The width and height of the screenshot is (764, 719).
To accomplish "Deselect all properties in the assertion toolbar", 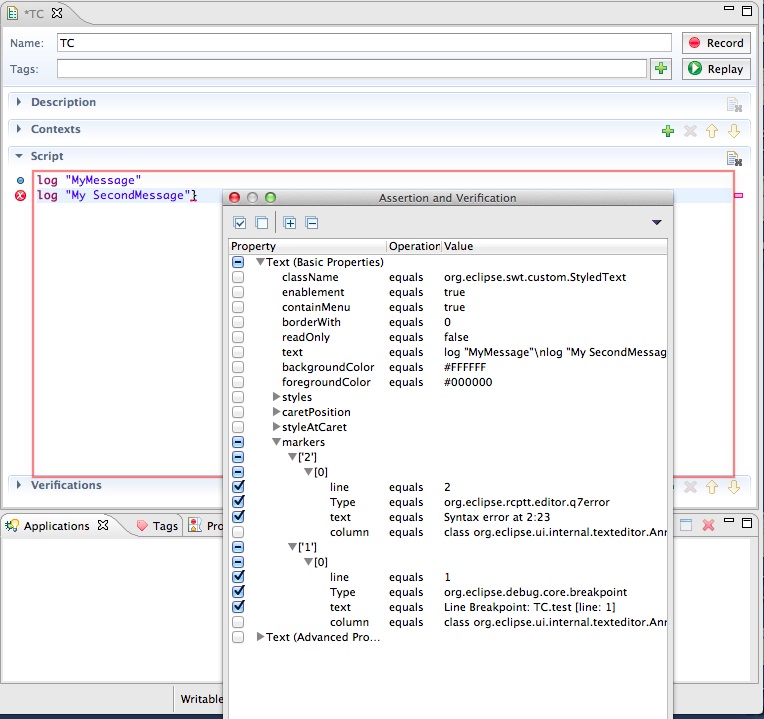I will tap(262, 223).
